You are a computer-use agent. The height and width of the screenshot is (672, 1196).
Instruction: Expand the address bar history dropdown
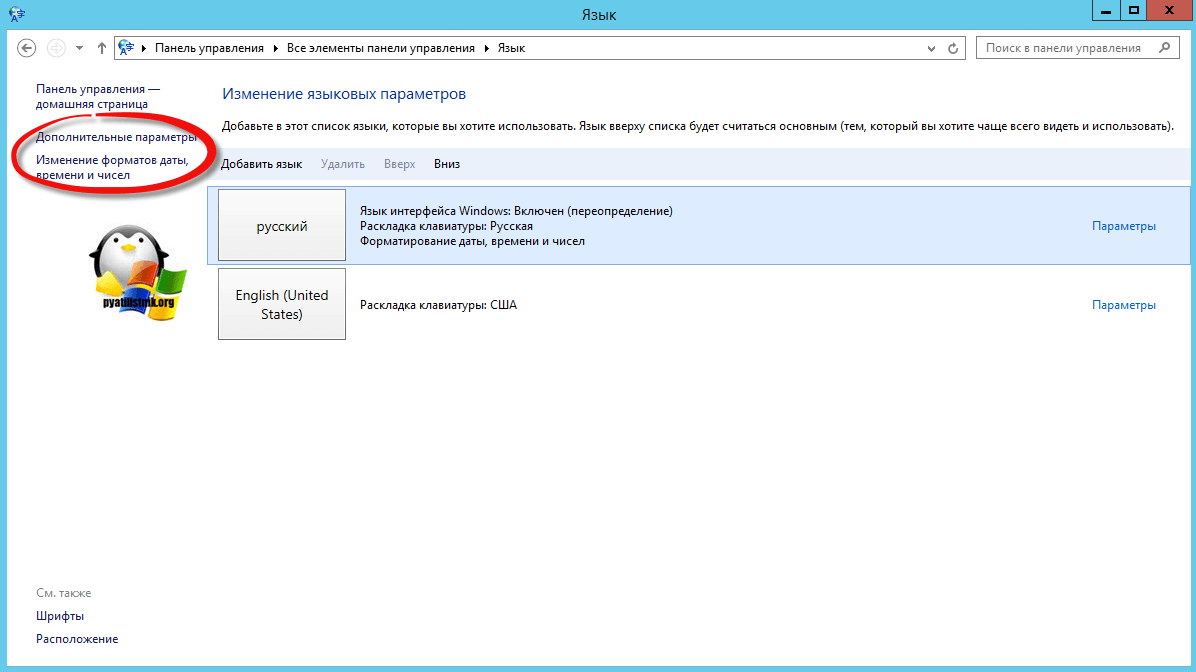click(x=934, y=48)
